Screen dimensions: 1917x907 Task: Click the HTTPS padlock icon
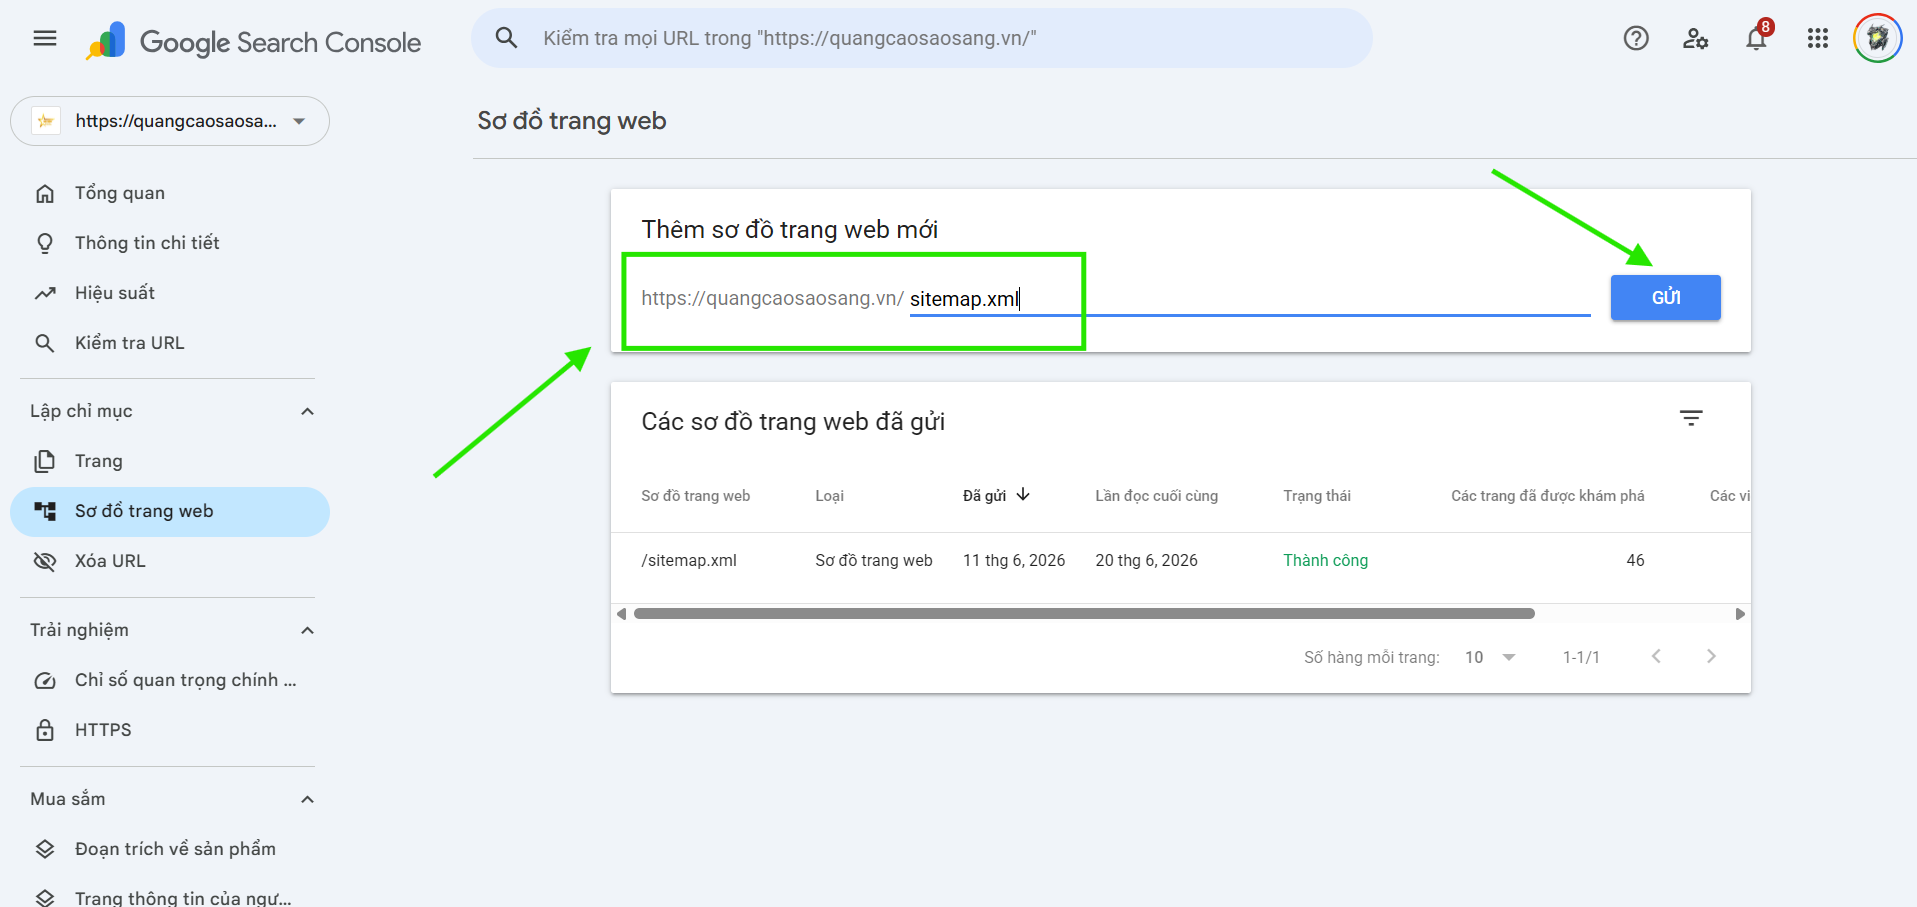click(45, 730)
